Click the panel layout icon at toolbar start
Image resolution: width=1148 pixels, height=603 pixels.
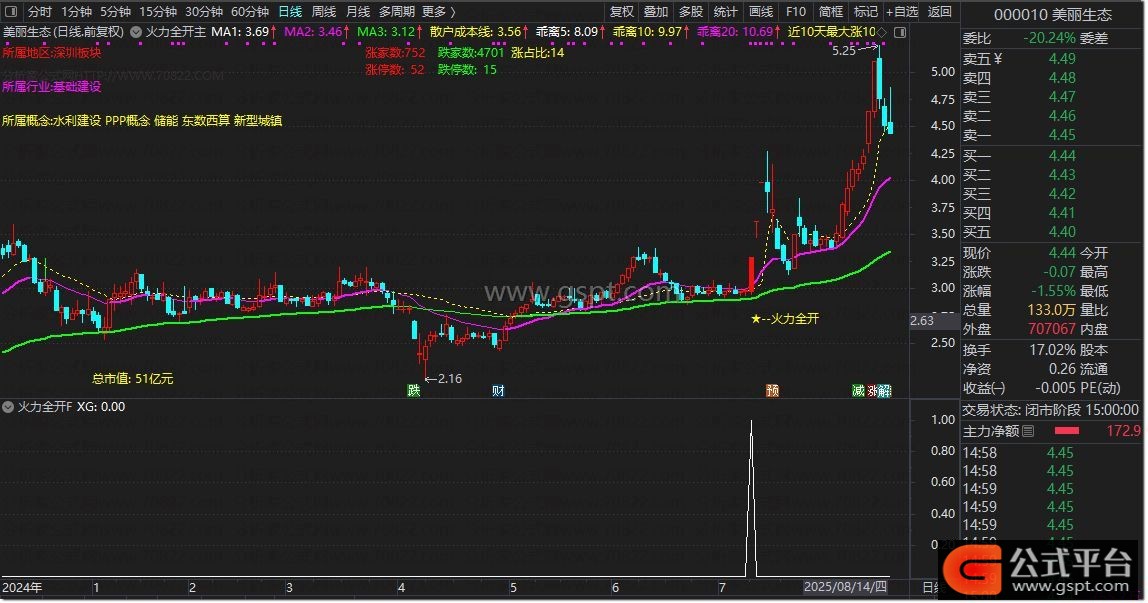point(10,12)
